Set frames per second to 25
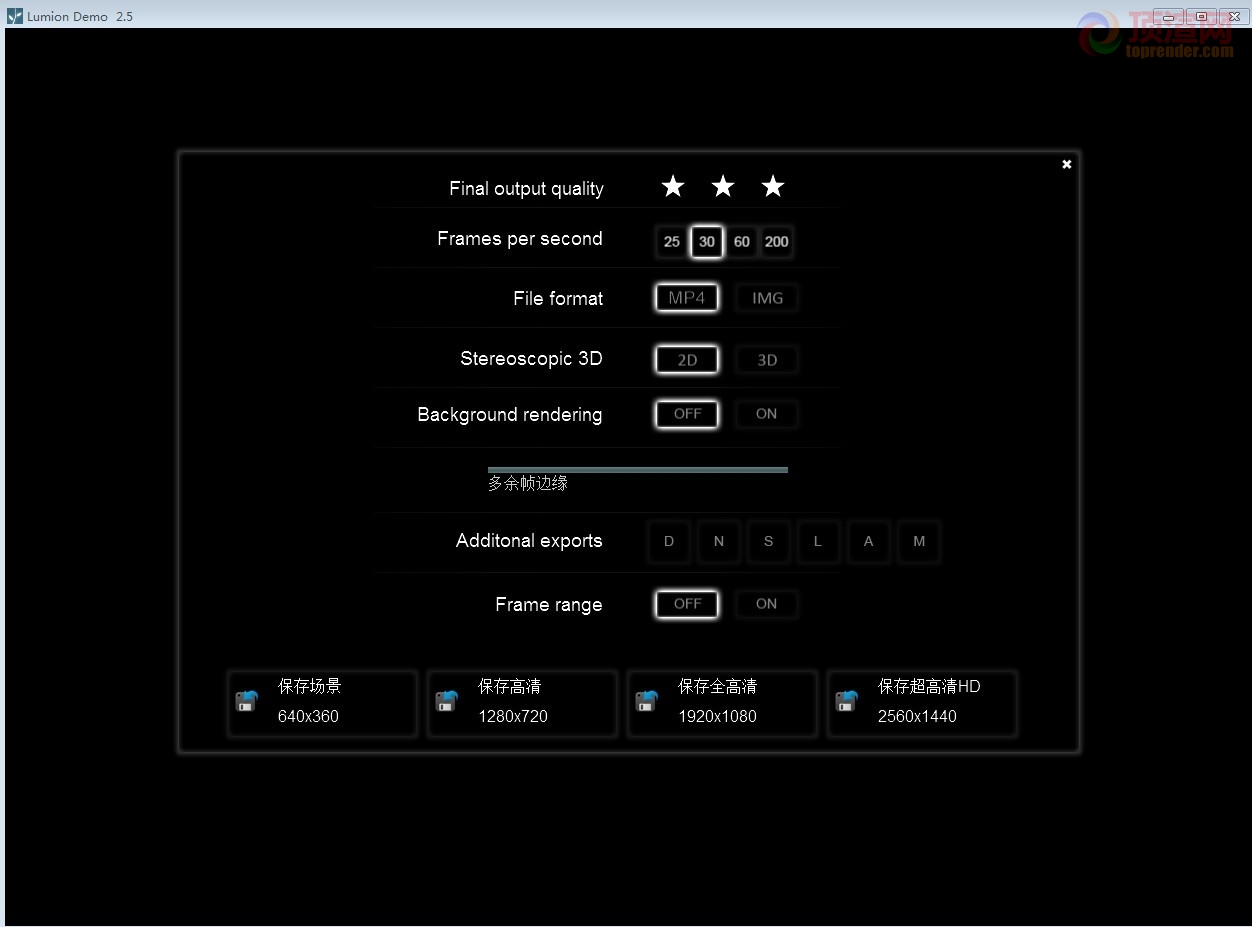 point(672,242)
